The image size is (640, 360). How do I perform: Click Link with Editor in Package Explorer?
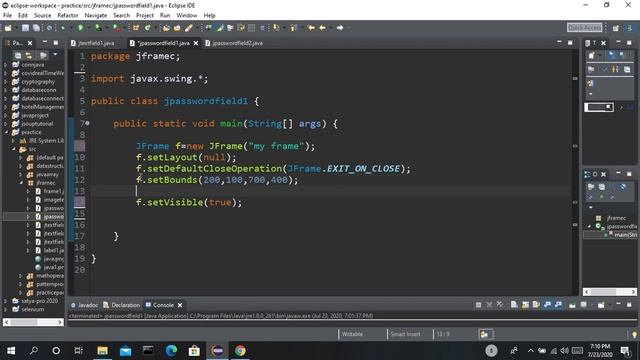point(29,55)
